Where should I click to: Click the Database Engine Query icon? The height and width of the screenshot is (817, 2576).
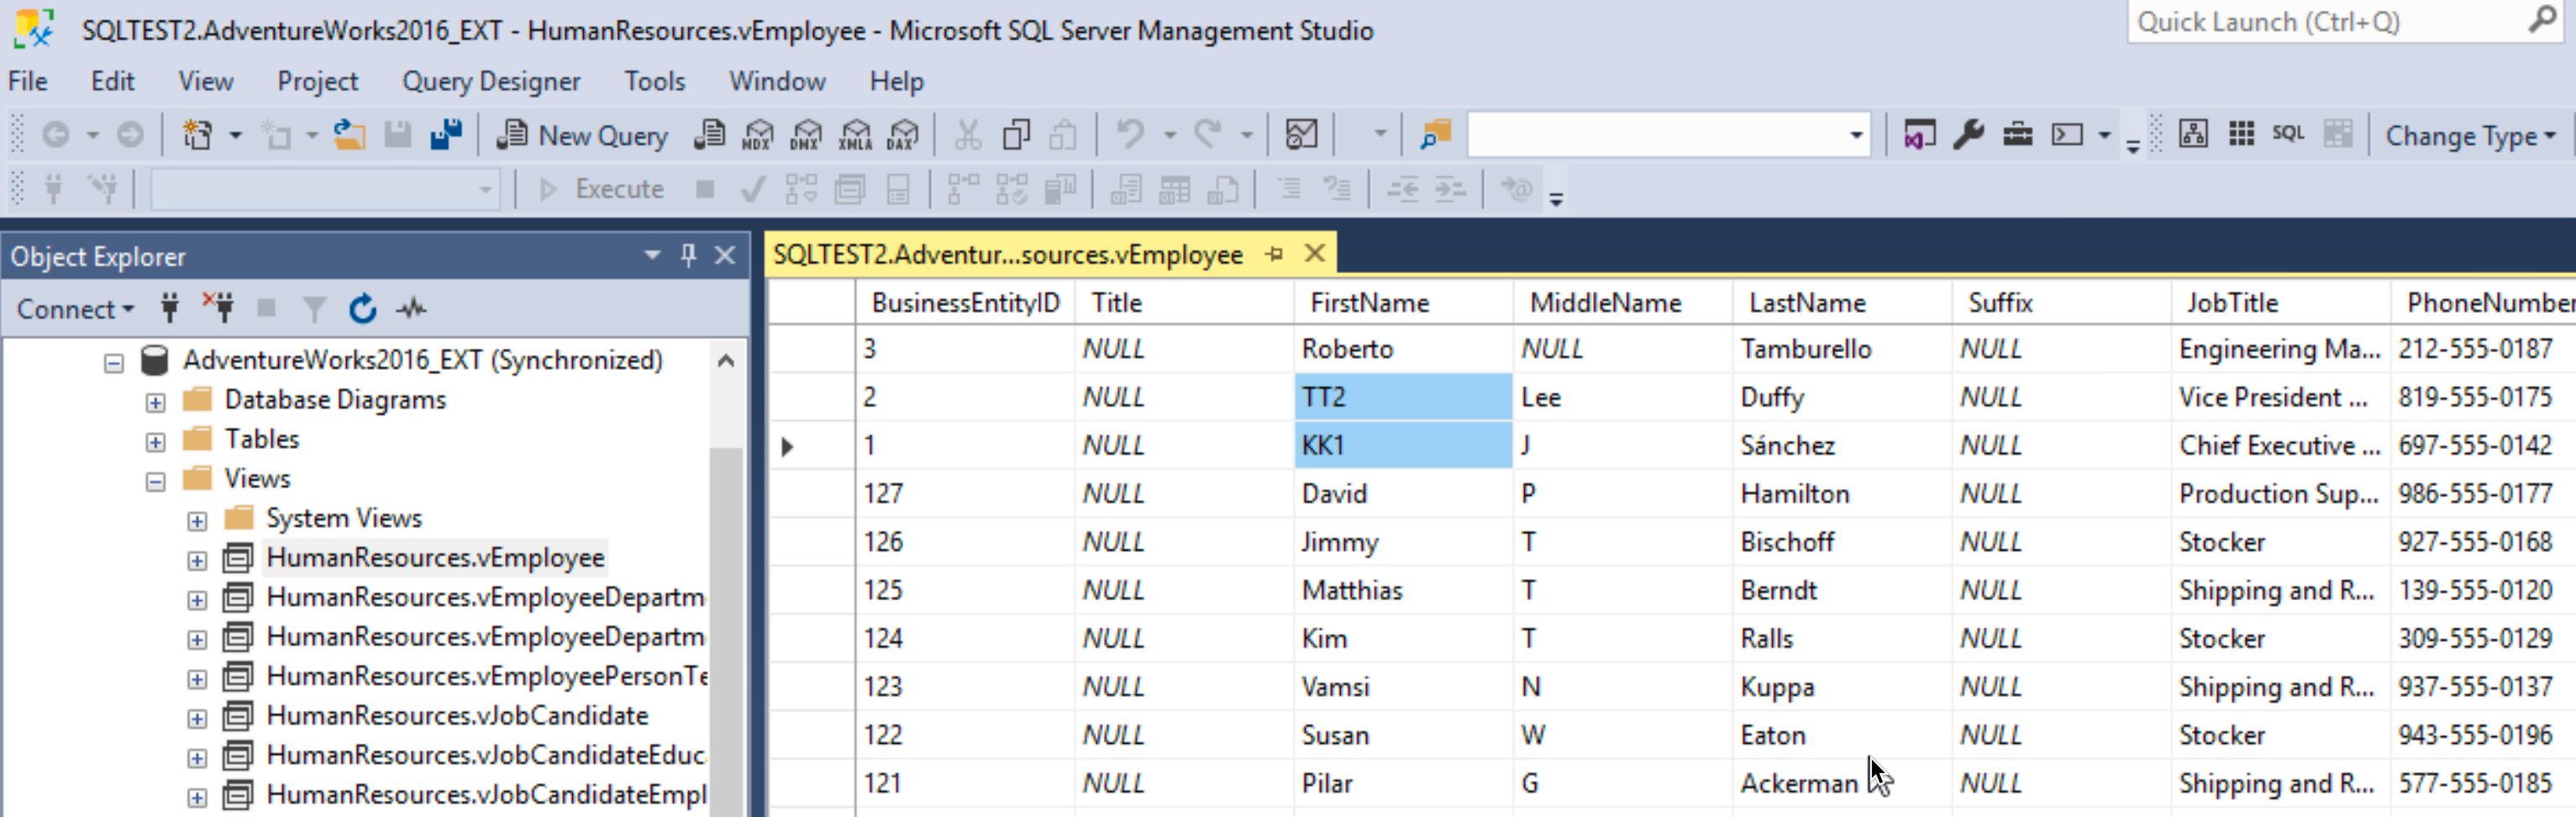click(x=709, y=135)
